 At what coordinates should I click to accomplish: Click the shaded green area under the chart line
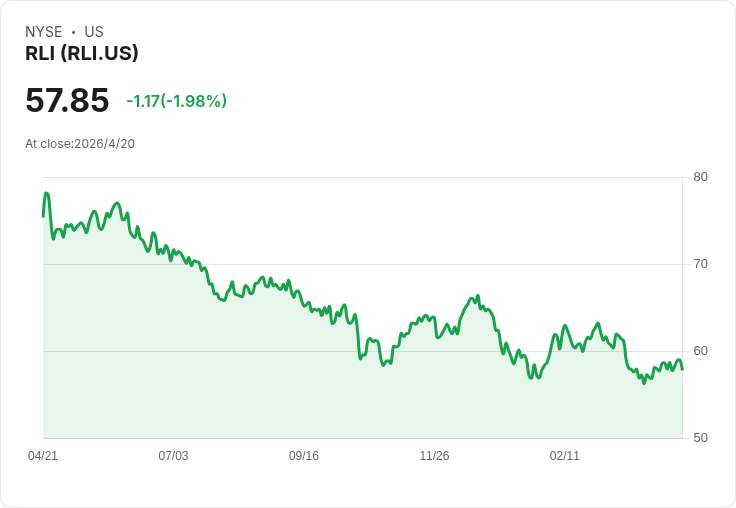(362, 404)
